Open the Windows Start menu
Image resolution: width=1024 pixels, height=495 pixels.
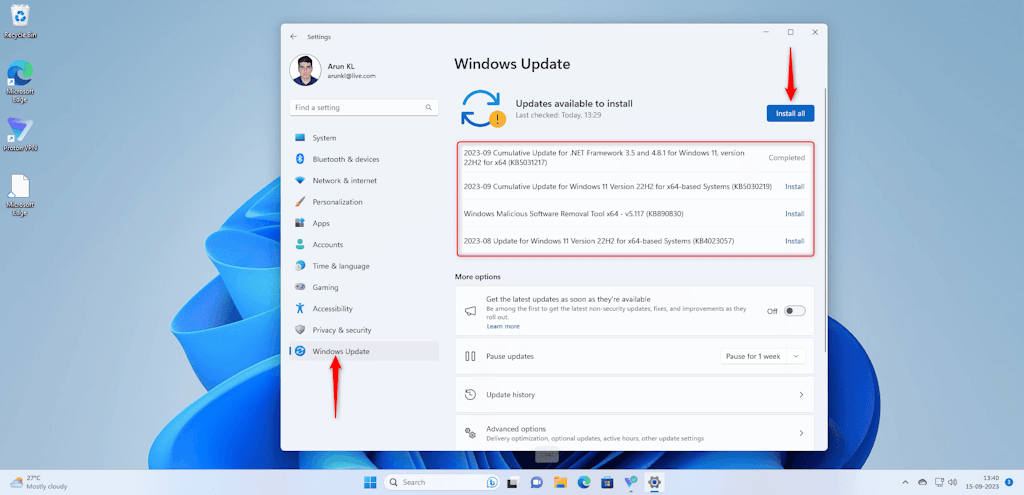pyautogui.click(x=370, y=483)
